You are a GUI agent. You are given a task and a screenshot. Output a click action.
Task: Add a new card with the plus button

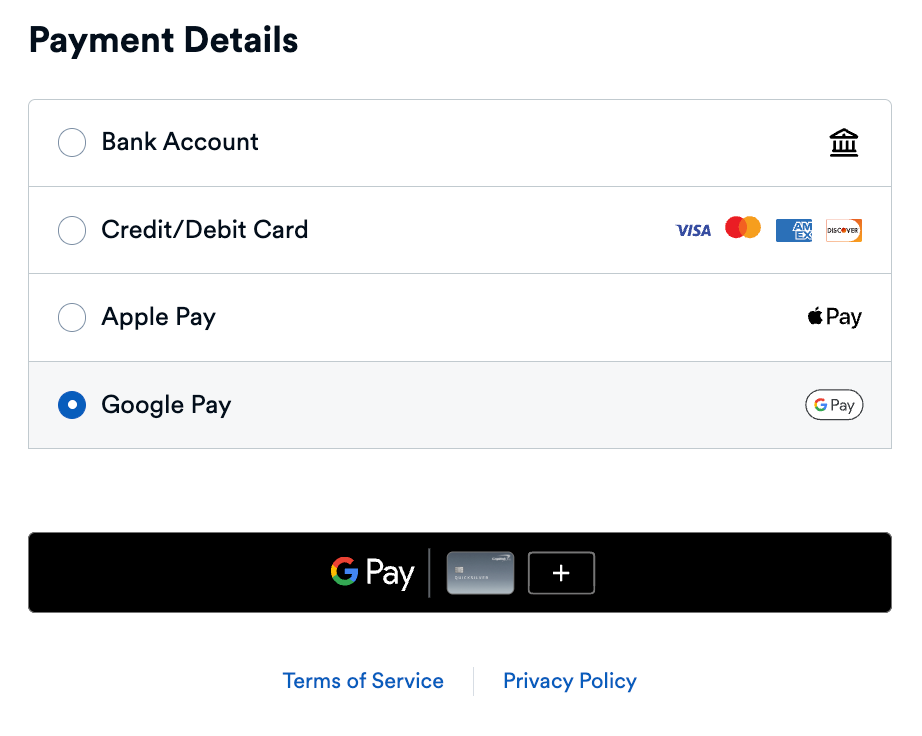pyautogui.click(x=561, y=573)
